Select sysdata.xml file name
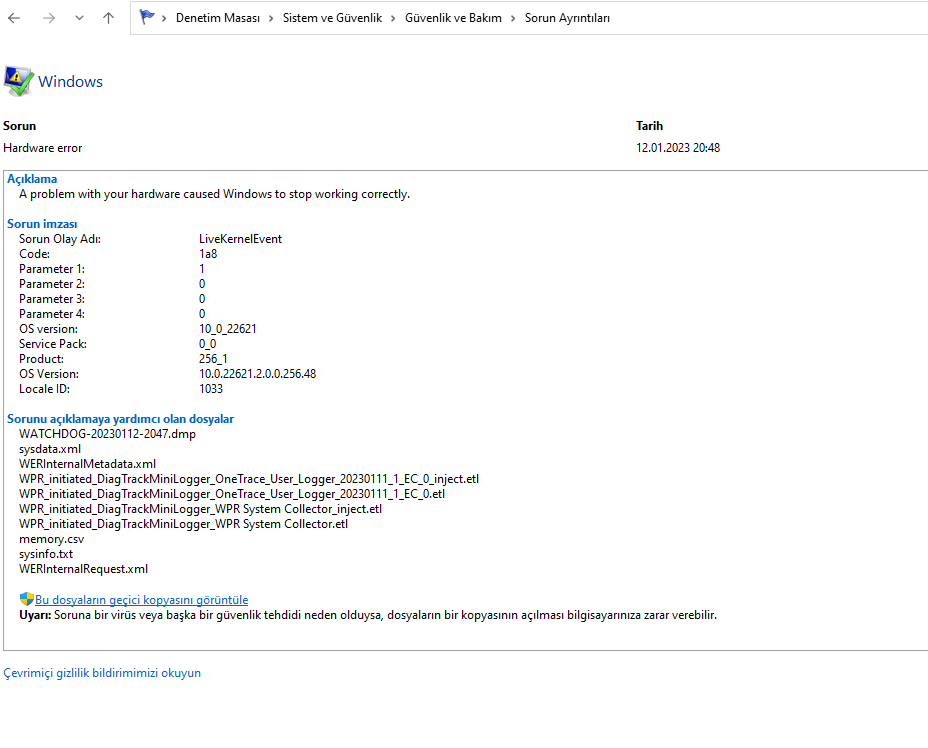The width and height of the screenshot is (928, 748). click(50, 449)
